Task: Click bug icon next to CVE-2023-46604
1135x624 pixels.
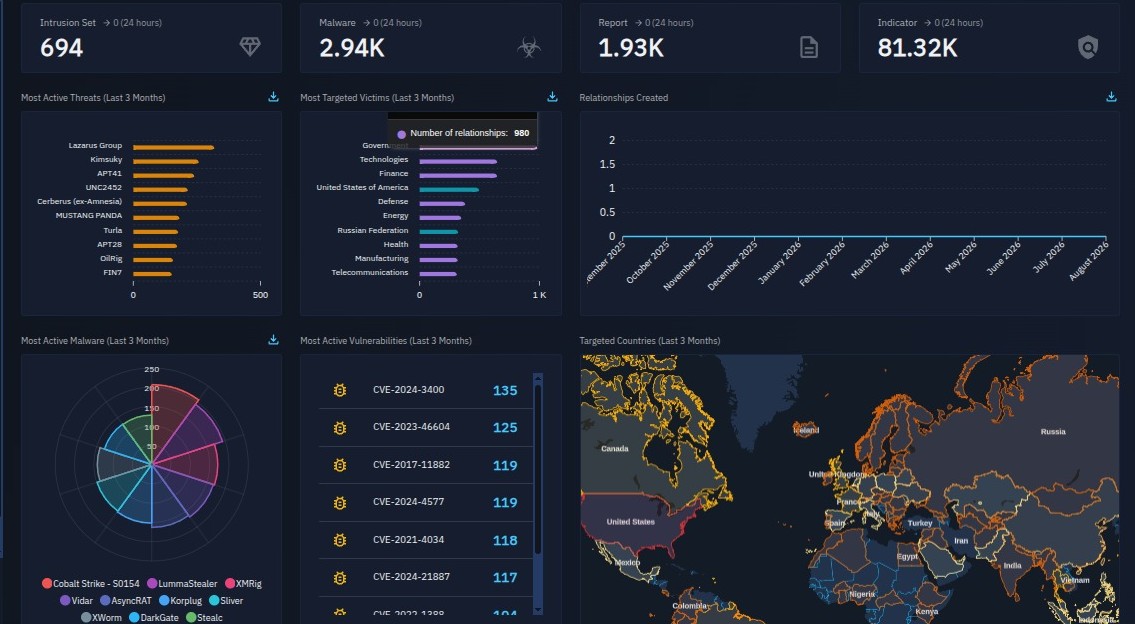Action: [340, 428]
